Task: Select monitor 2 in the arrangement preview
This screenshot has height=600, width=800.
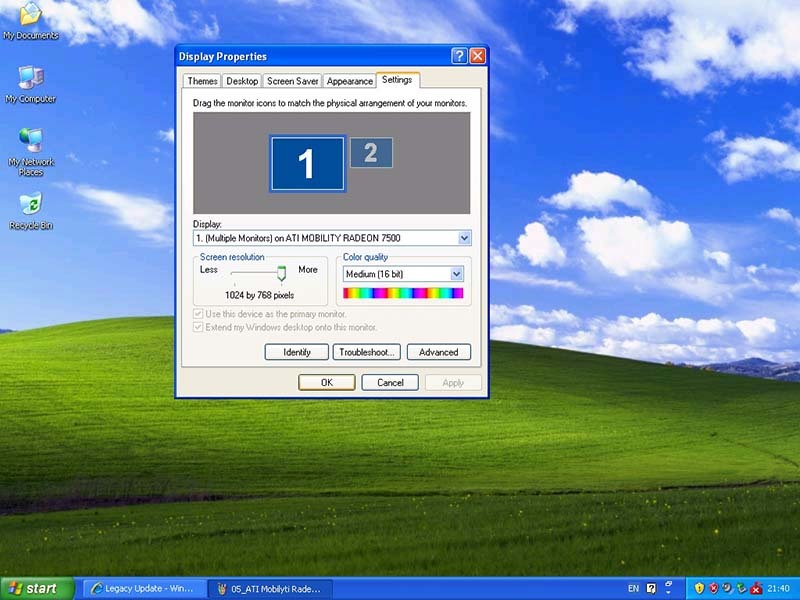Action: 371,152
